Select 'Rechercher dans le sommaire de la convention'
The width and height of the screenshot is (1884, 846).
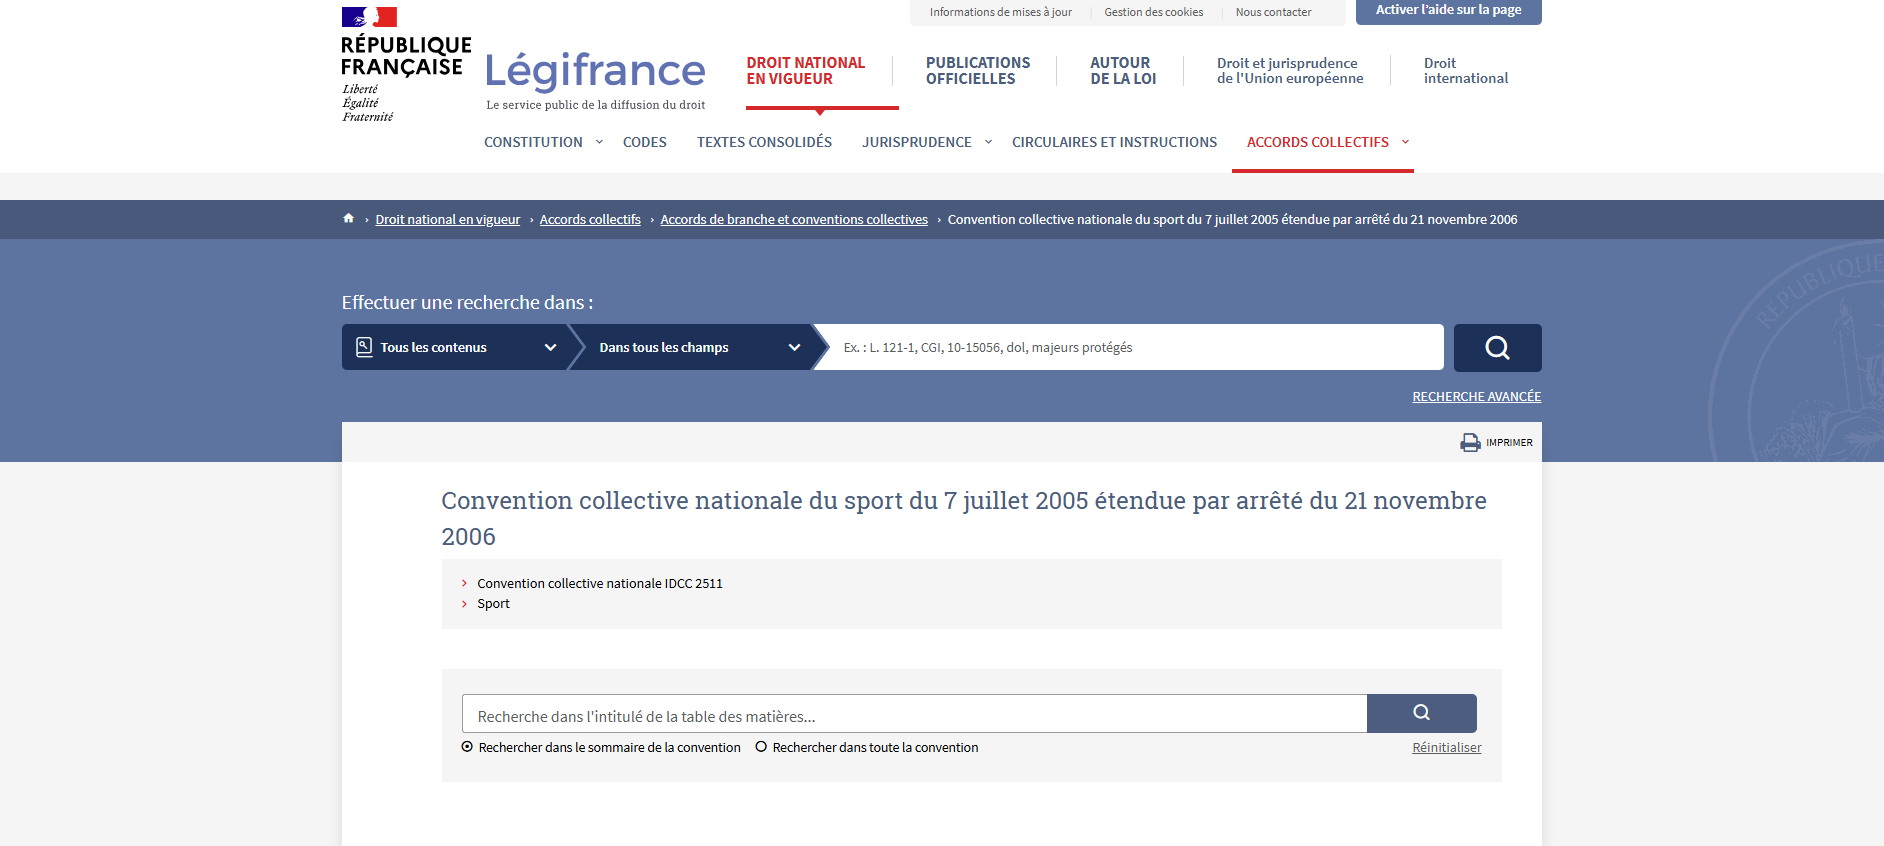coord(467,747)
